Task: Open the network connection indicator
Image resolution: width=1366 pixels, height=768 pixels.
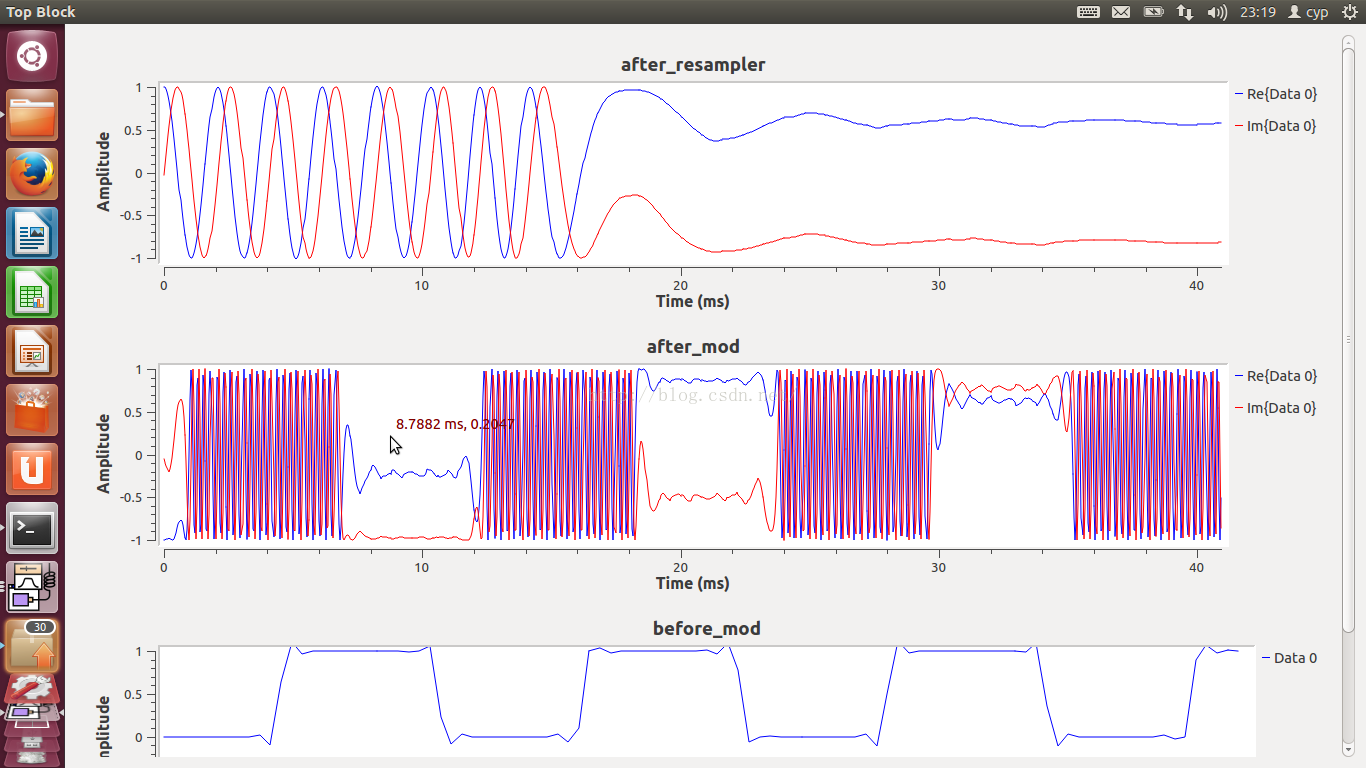Action: tap(1185, 12)
